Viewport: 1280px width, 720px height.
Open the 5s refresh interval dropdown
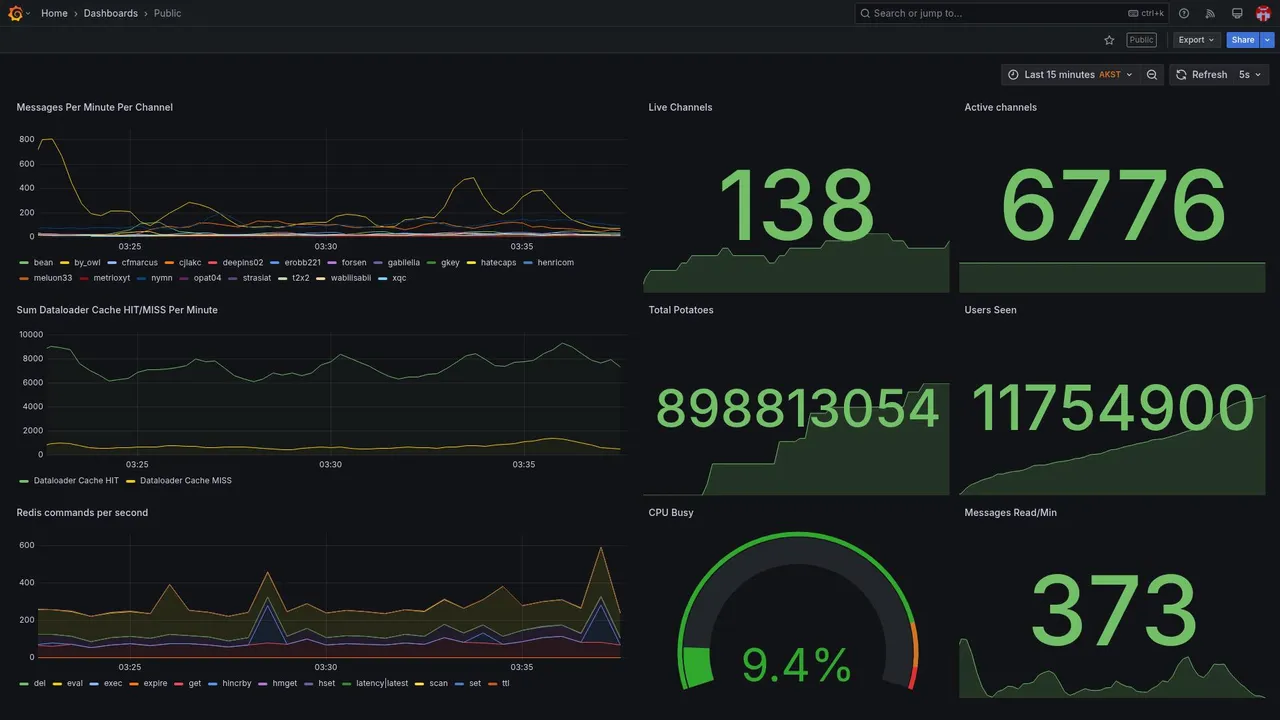[x=1251, y=75]
